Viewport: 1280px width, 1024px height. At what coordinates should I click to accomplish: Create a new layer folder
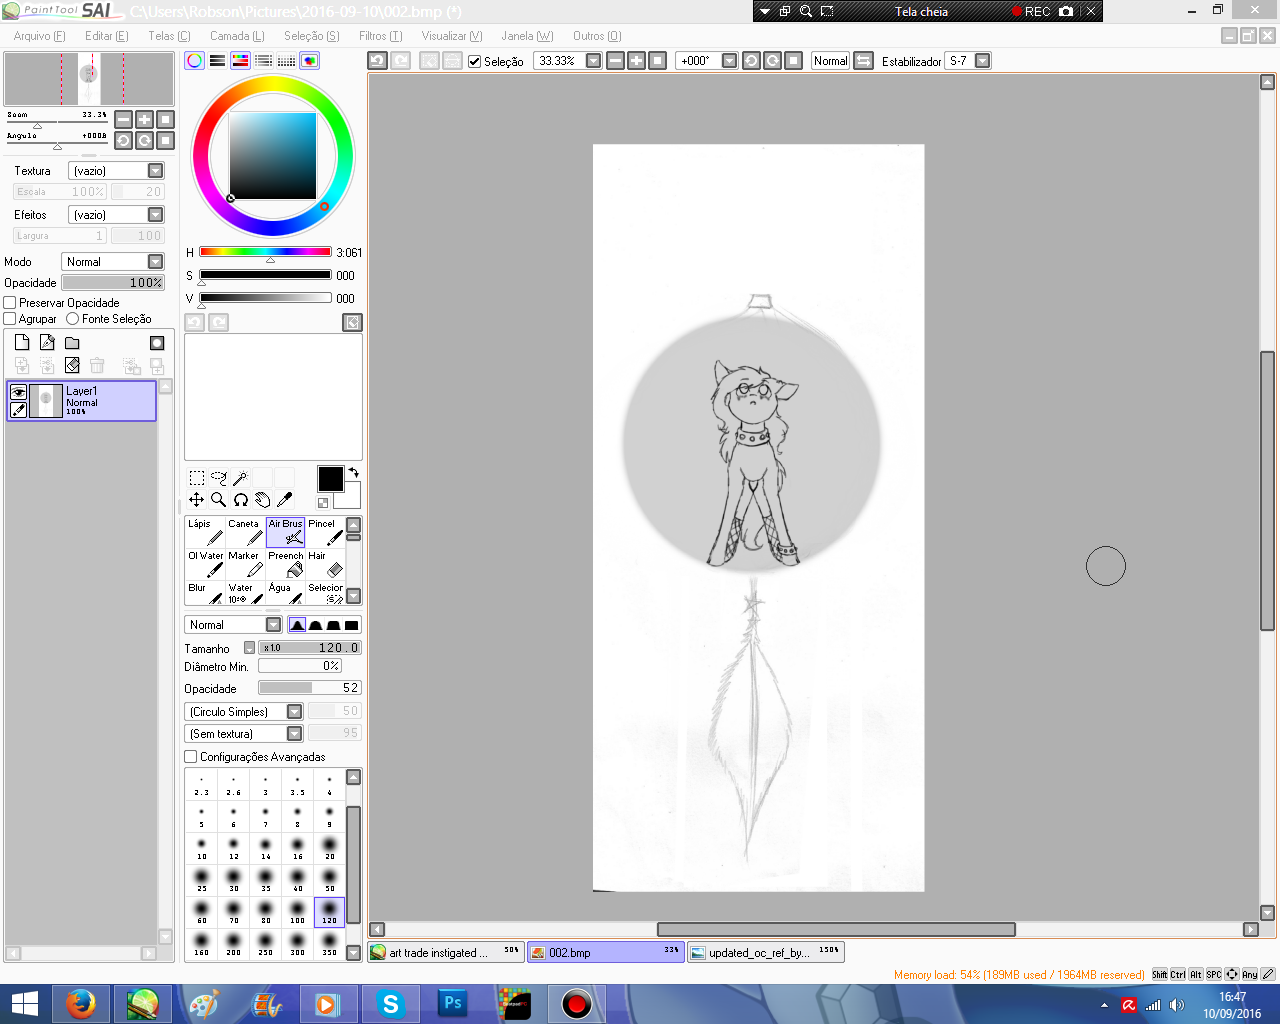(72, 342)
